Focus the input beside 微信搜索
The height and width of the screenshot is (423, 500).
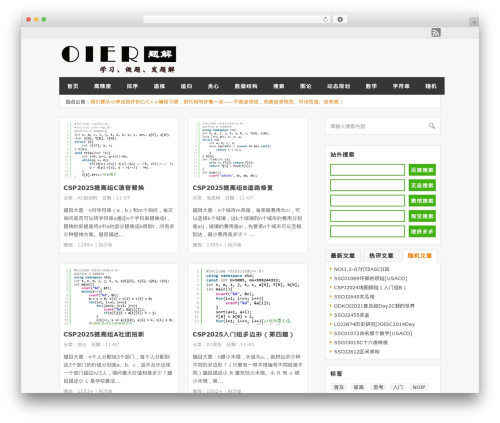[x=367, y=201]
